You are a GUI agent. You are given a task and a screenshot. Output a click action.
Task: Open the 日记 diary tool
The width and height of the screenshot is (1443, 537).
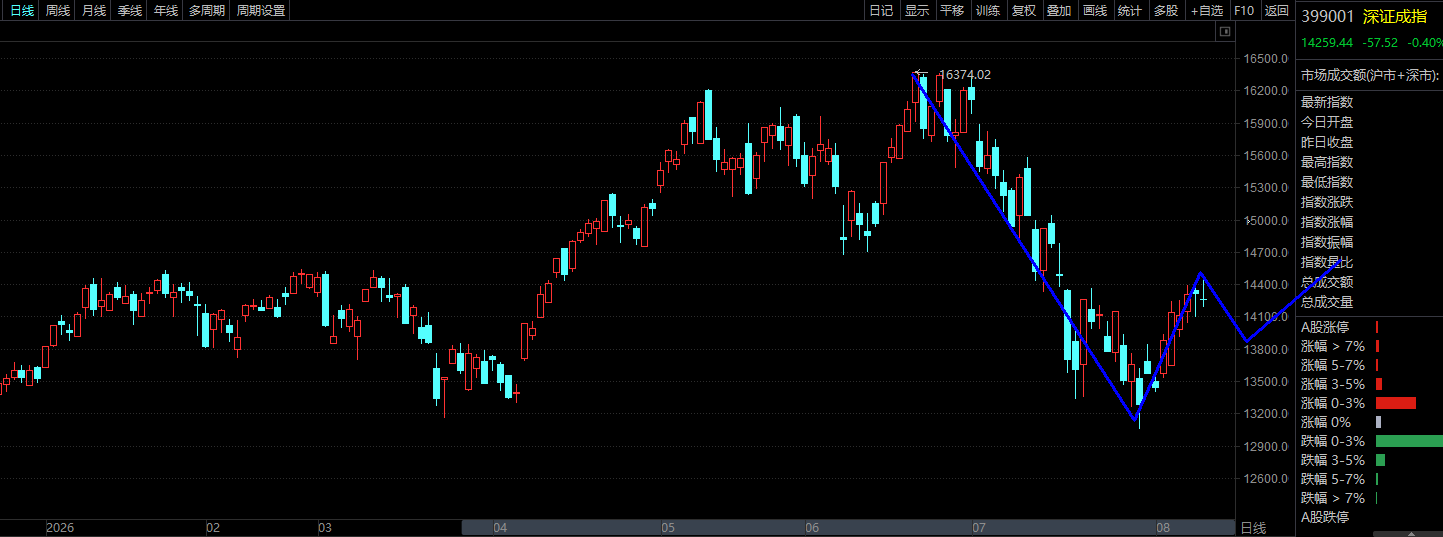881,11
